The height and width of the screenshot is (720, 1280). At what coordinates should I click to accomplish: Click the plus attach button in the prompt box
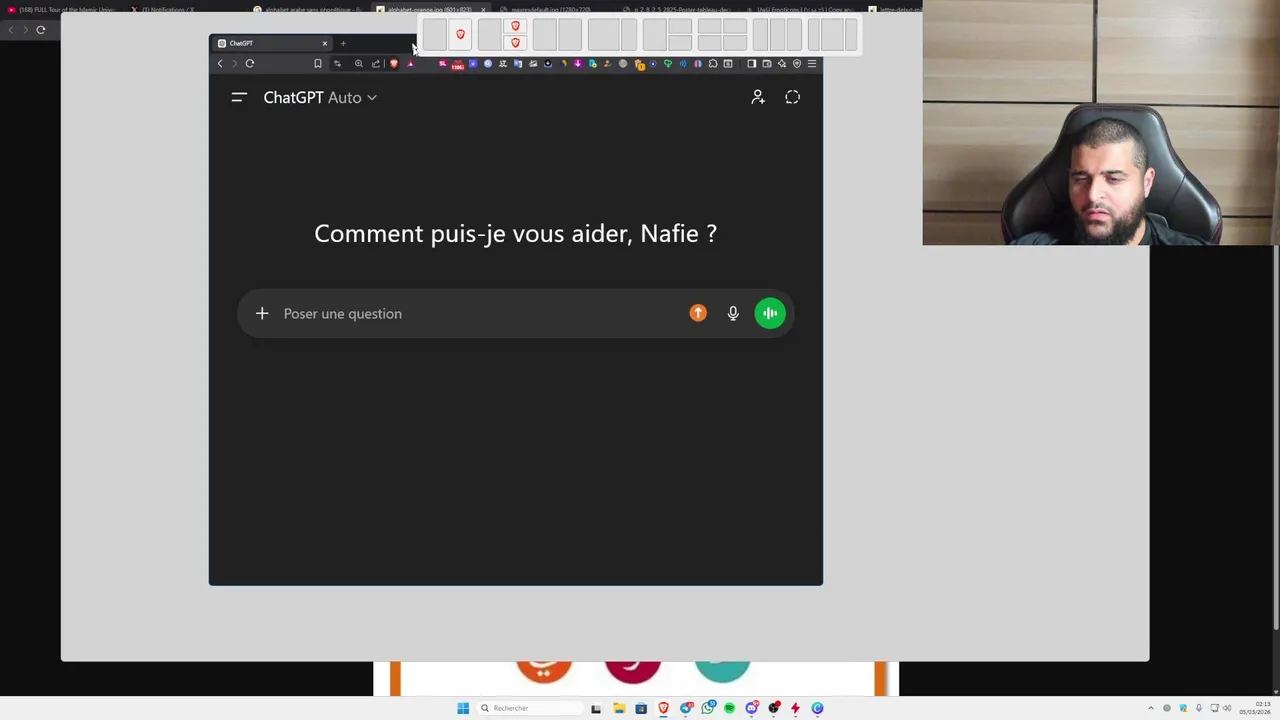[262, 313]
